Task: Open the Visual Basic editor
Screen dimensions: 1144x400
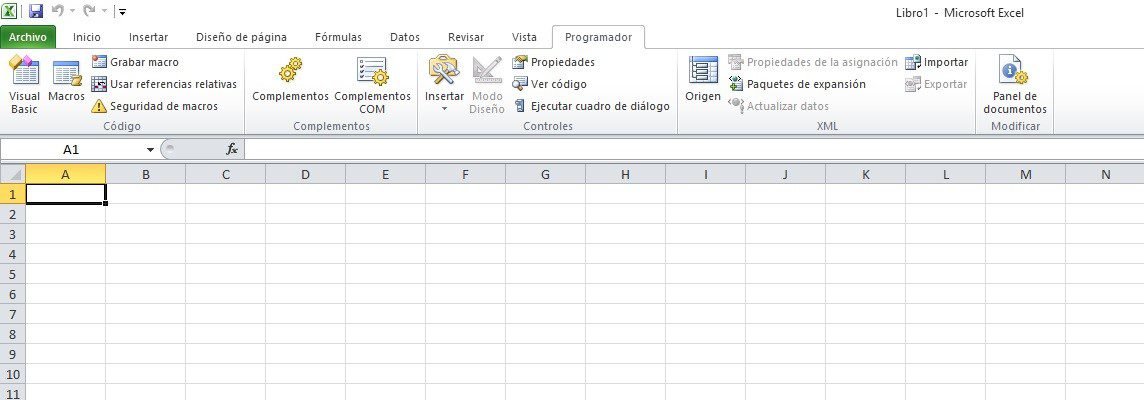Action: (24, 85)
